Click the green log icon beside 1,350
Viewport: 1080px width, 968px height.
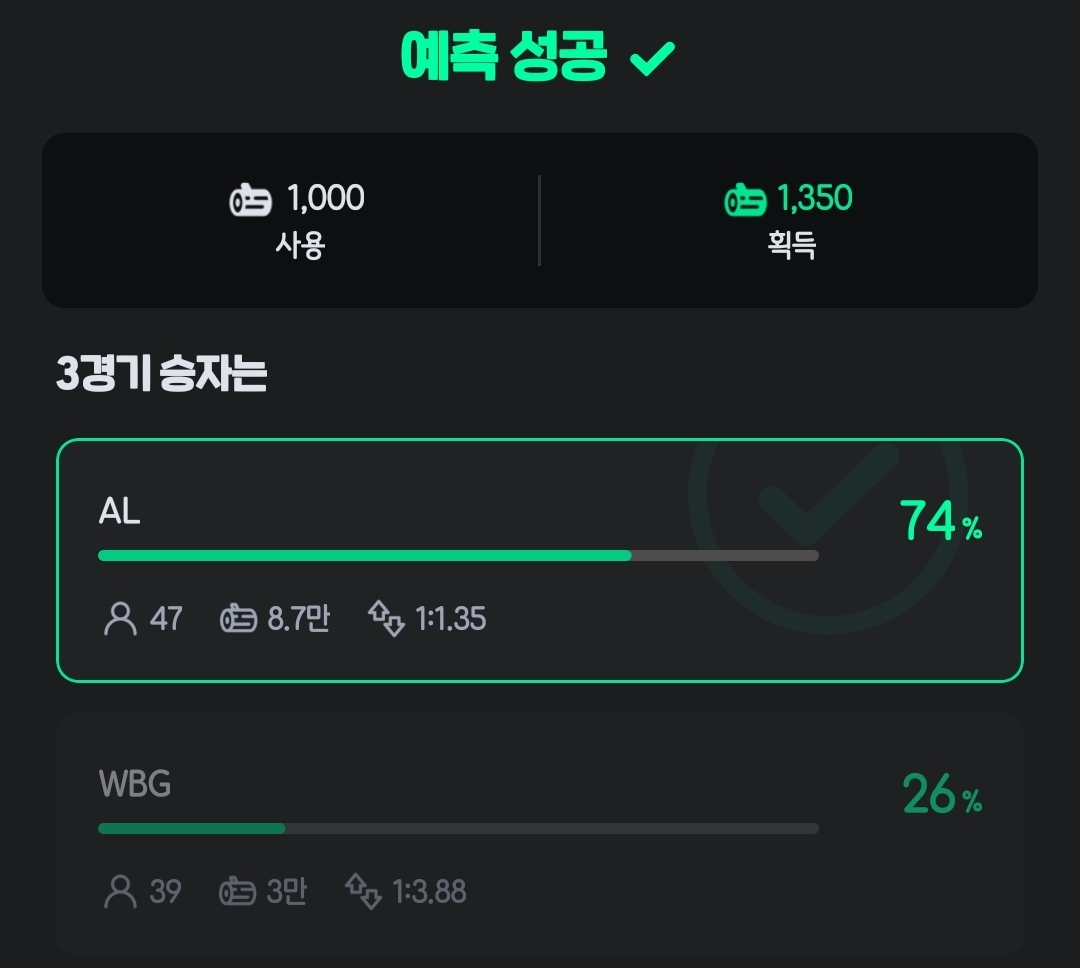tap(745, 200)
